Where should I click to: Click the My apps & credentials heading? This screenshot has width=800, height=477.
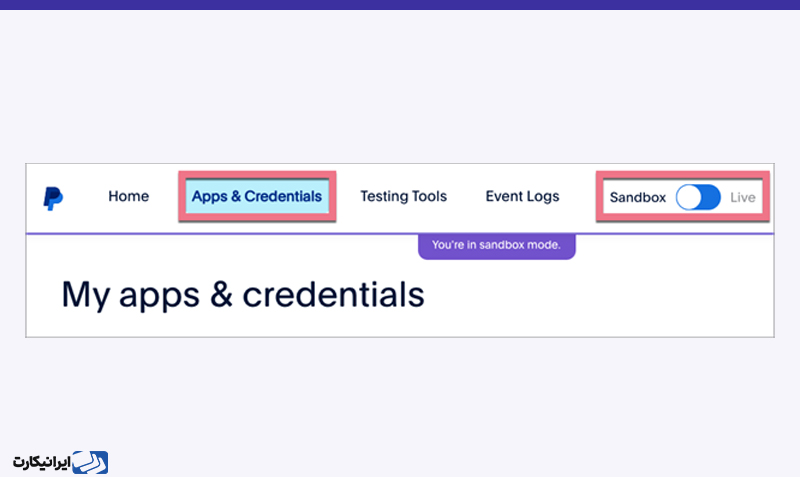click(243, 295)
